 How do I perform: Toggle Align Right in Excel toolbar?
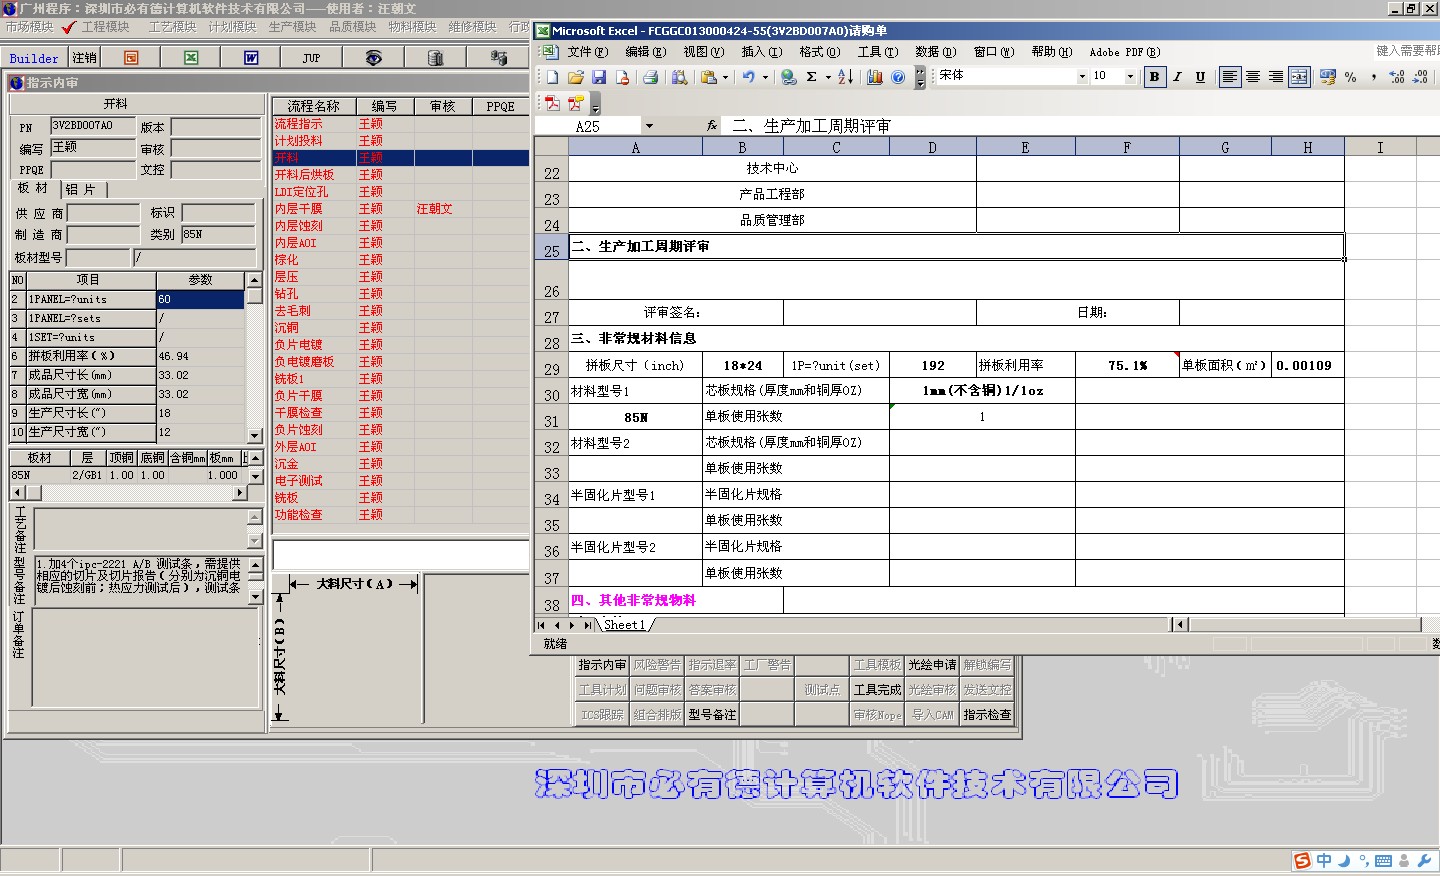point(1276,76)
